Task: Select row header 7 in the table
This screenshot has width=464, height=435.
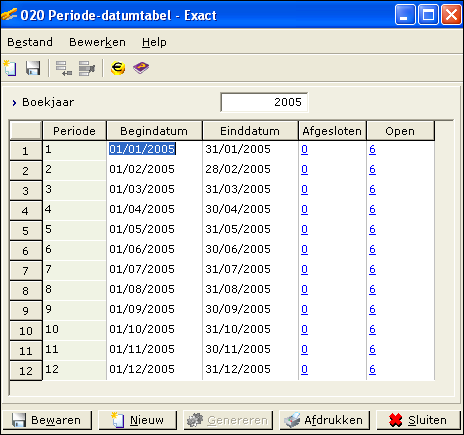Action: point(26,271)
